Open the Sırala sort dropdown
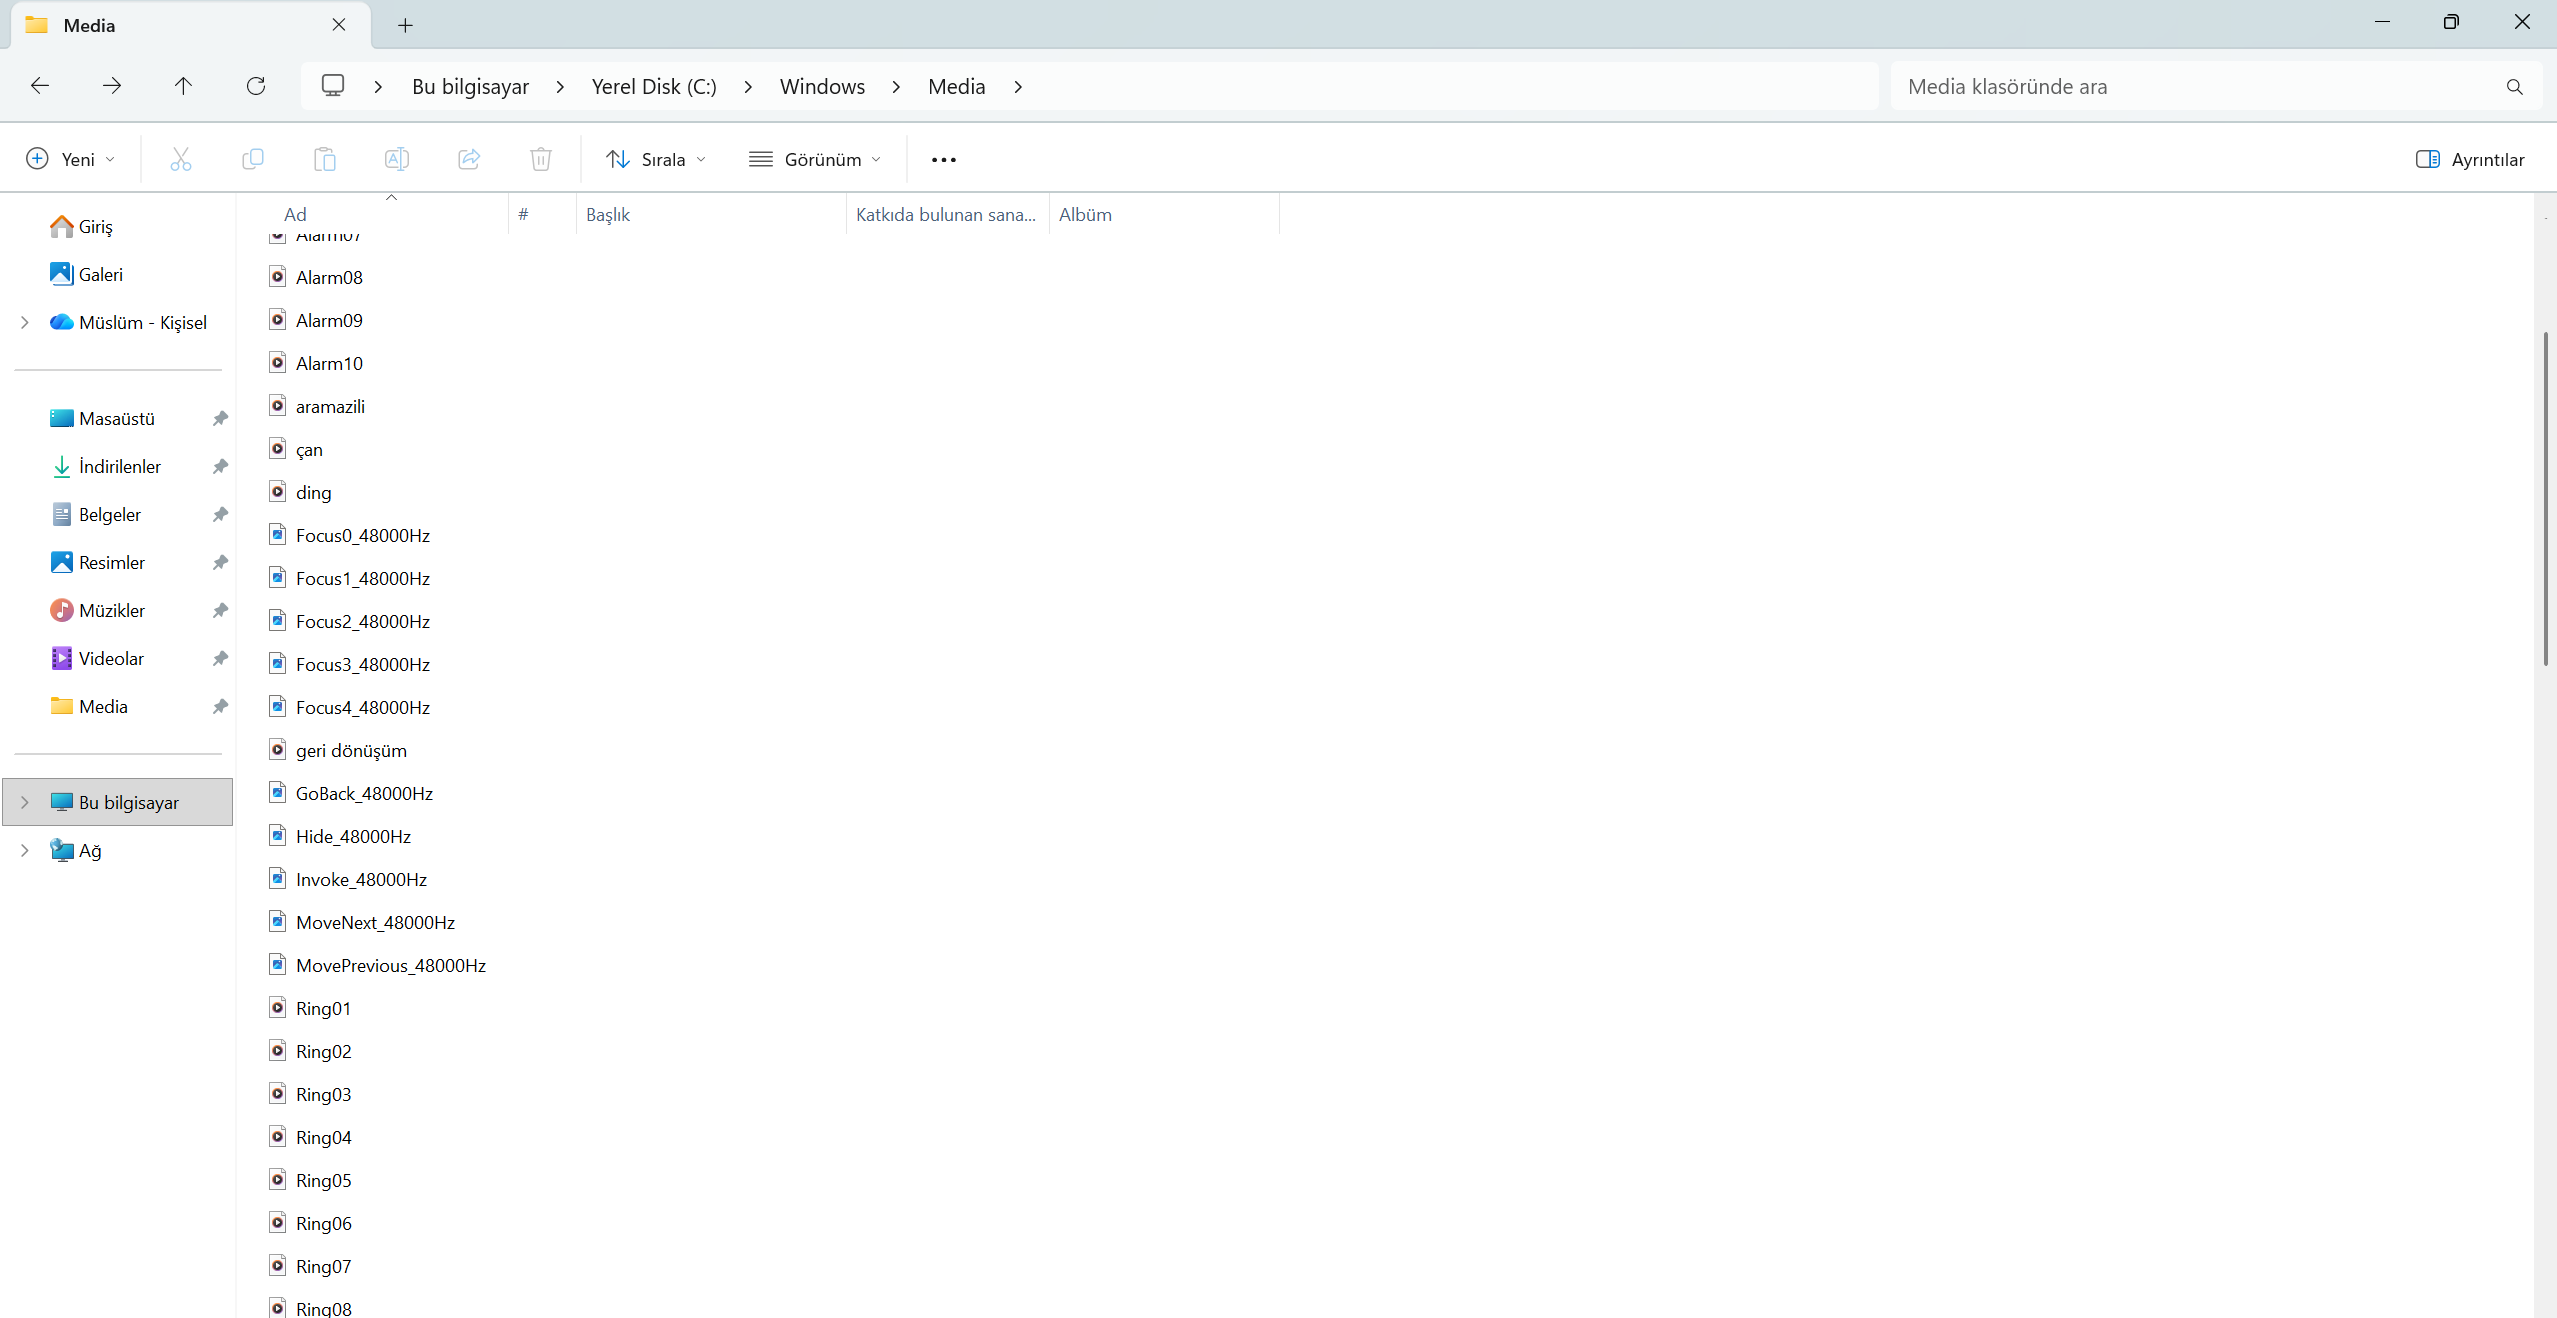Image resolution: width=2557 pixels, height=1318 pixels. [656, 159]
